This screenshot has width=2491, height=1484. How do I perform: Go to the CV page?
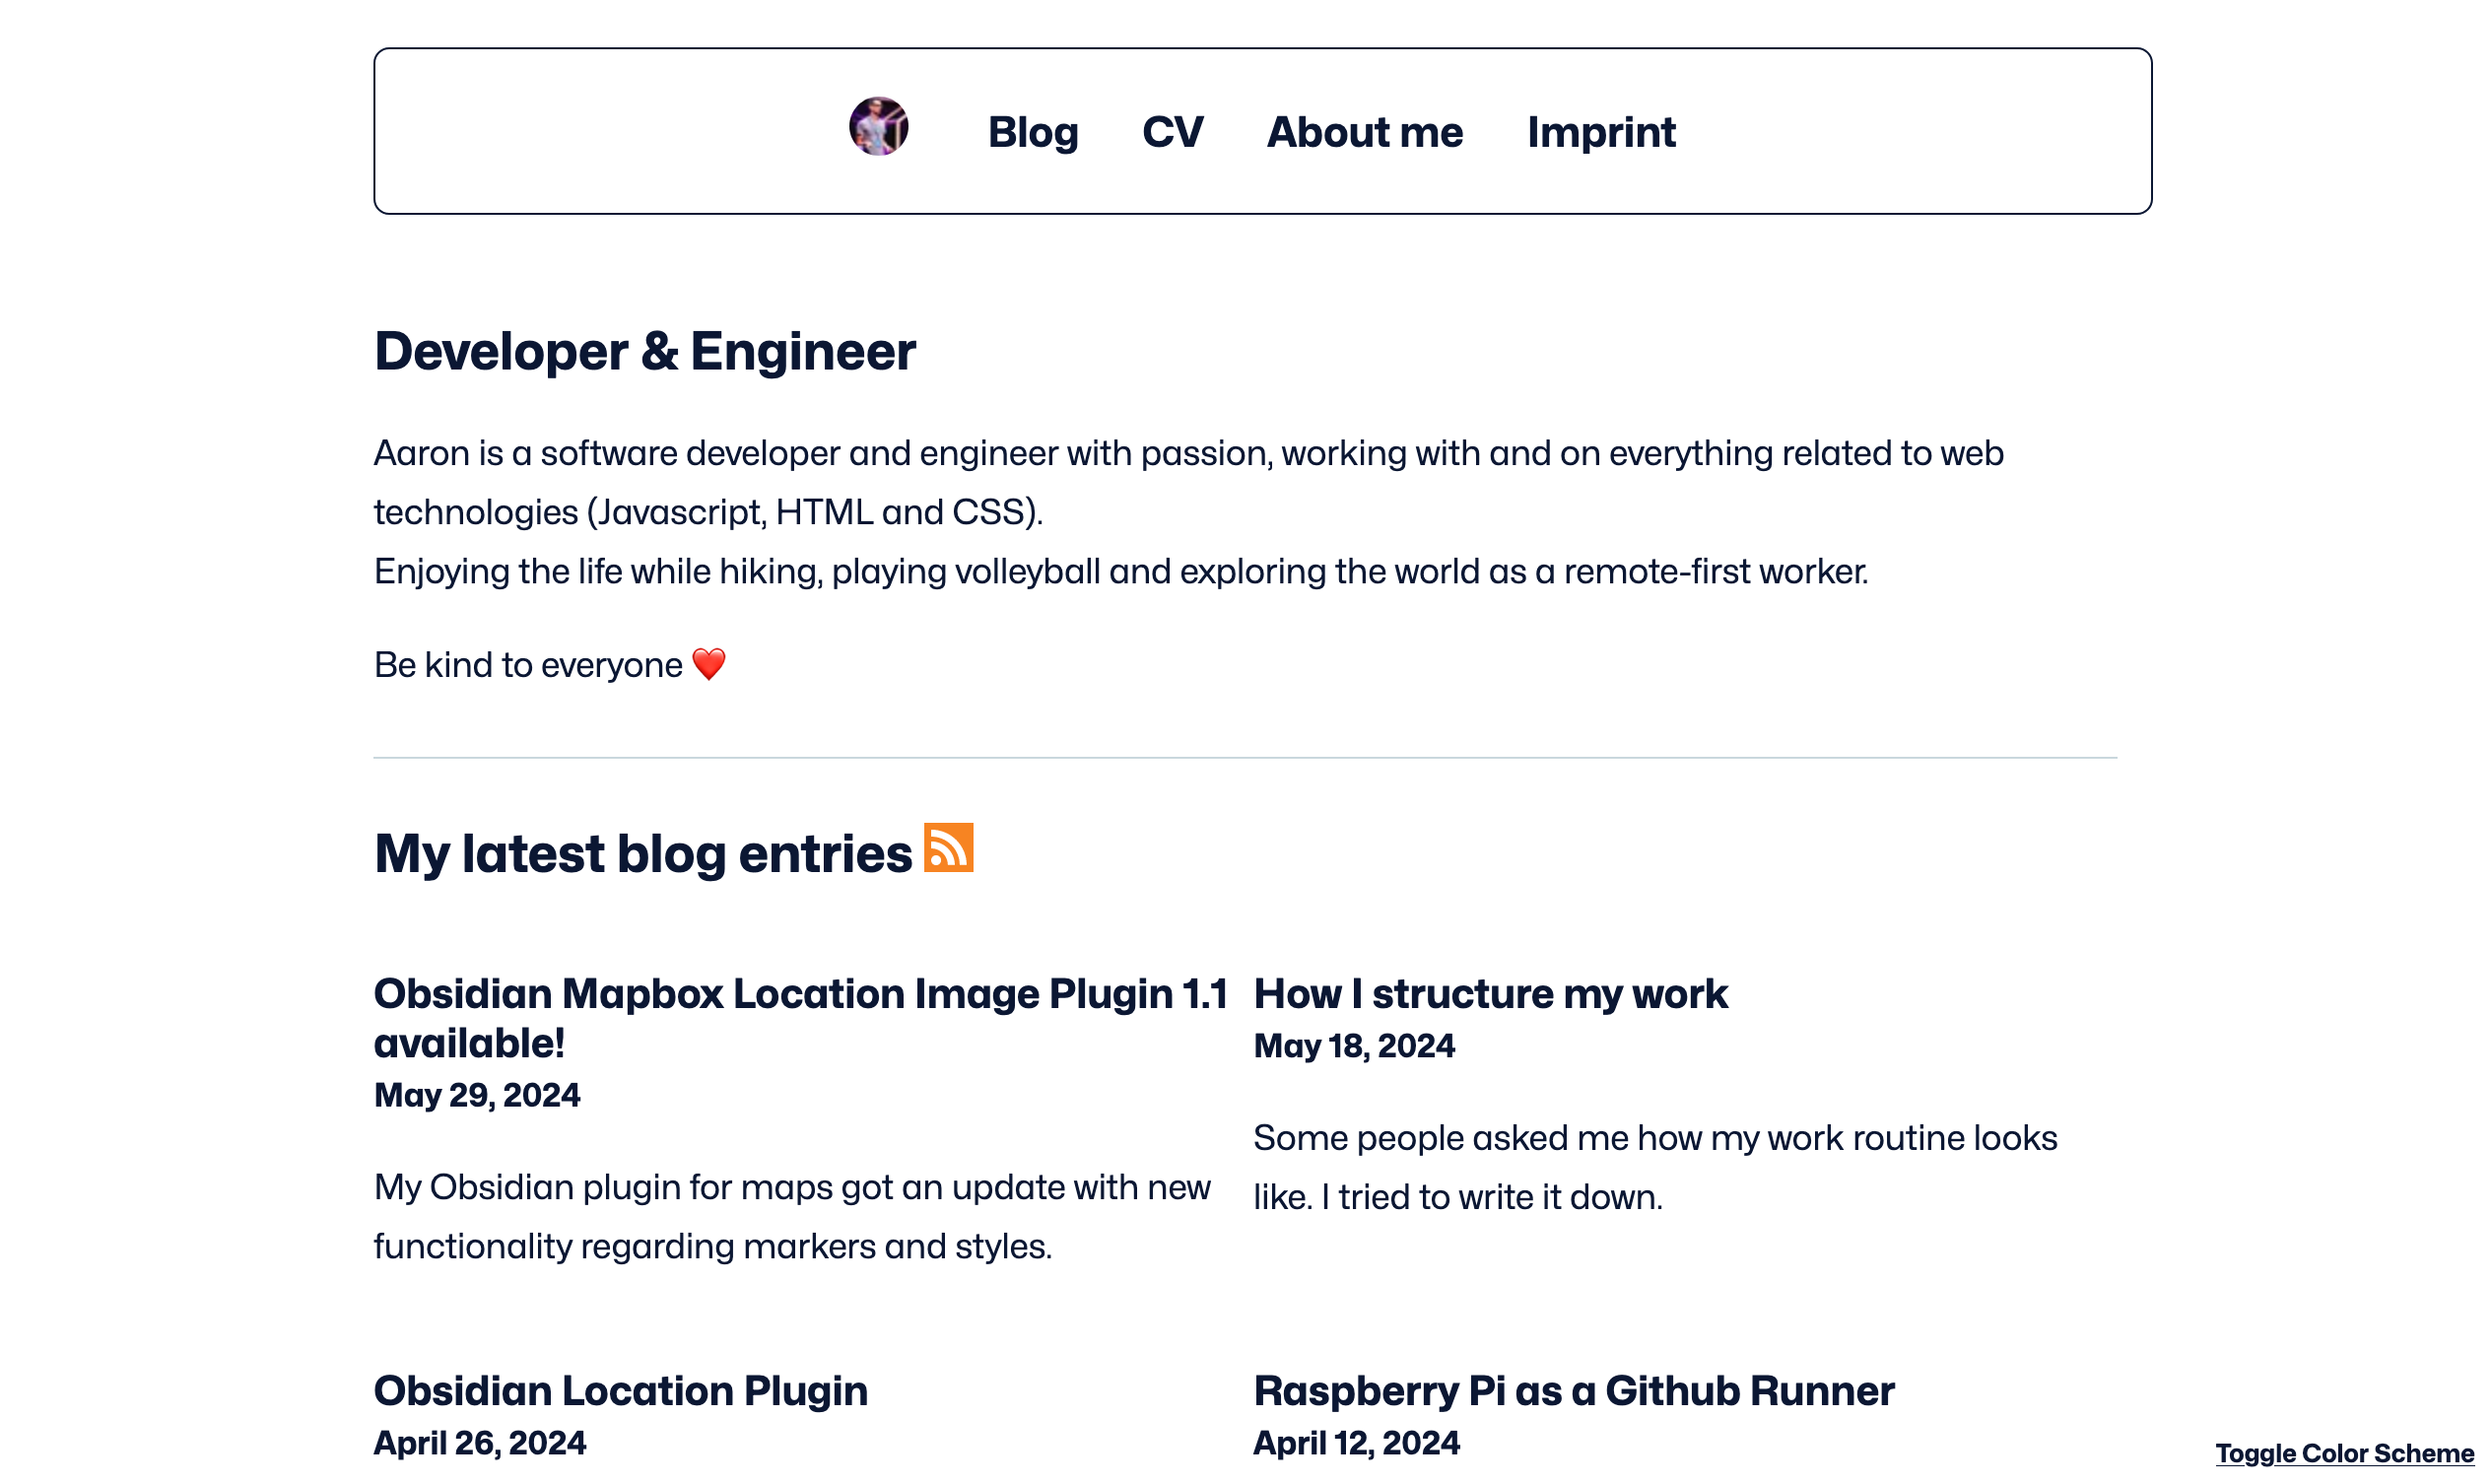[1172, 133]
